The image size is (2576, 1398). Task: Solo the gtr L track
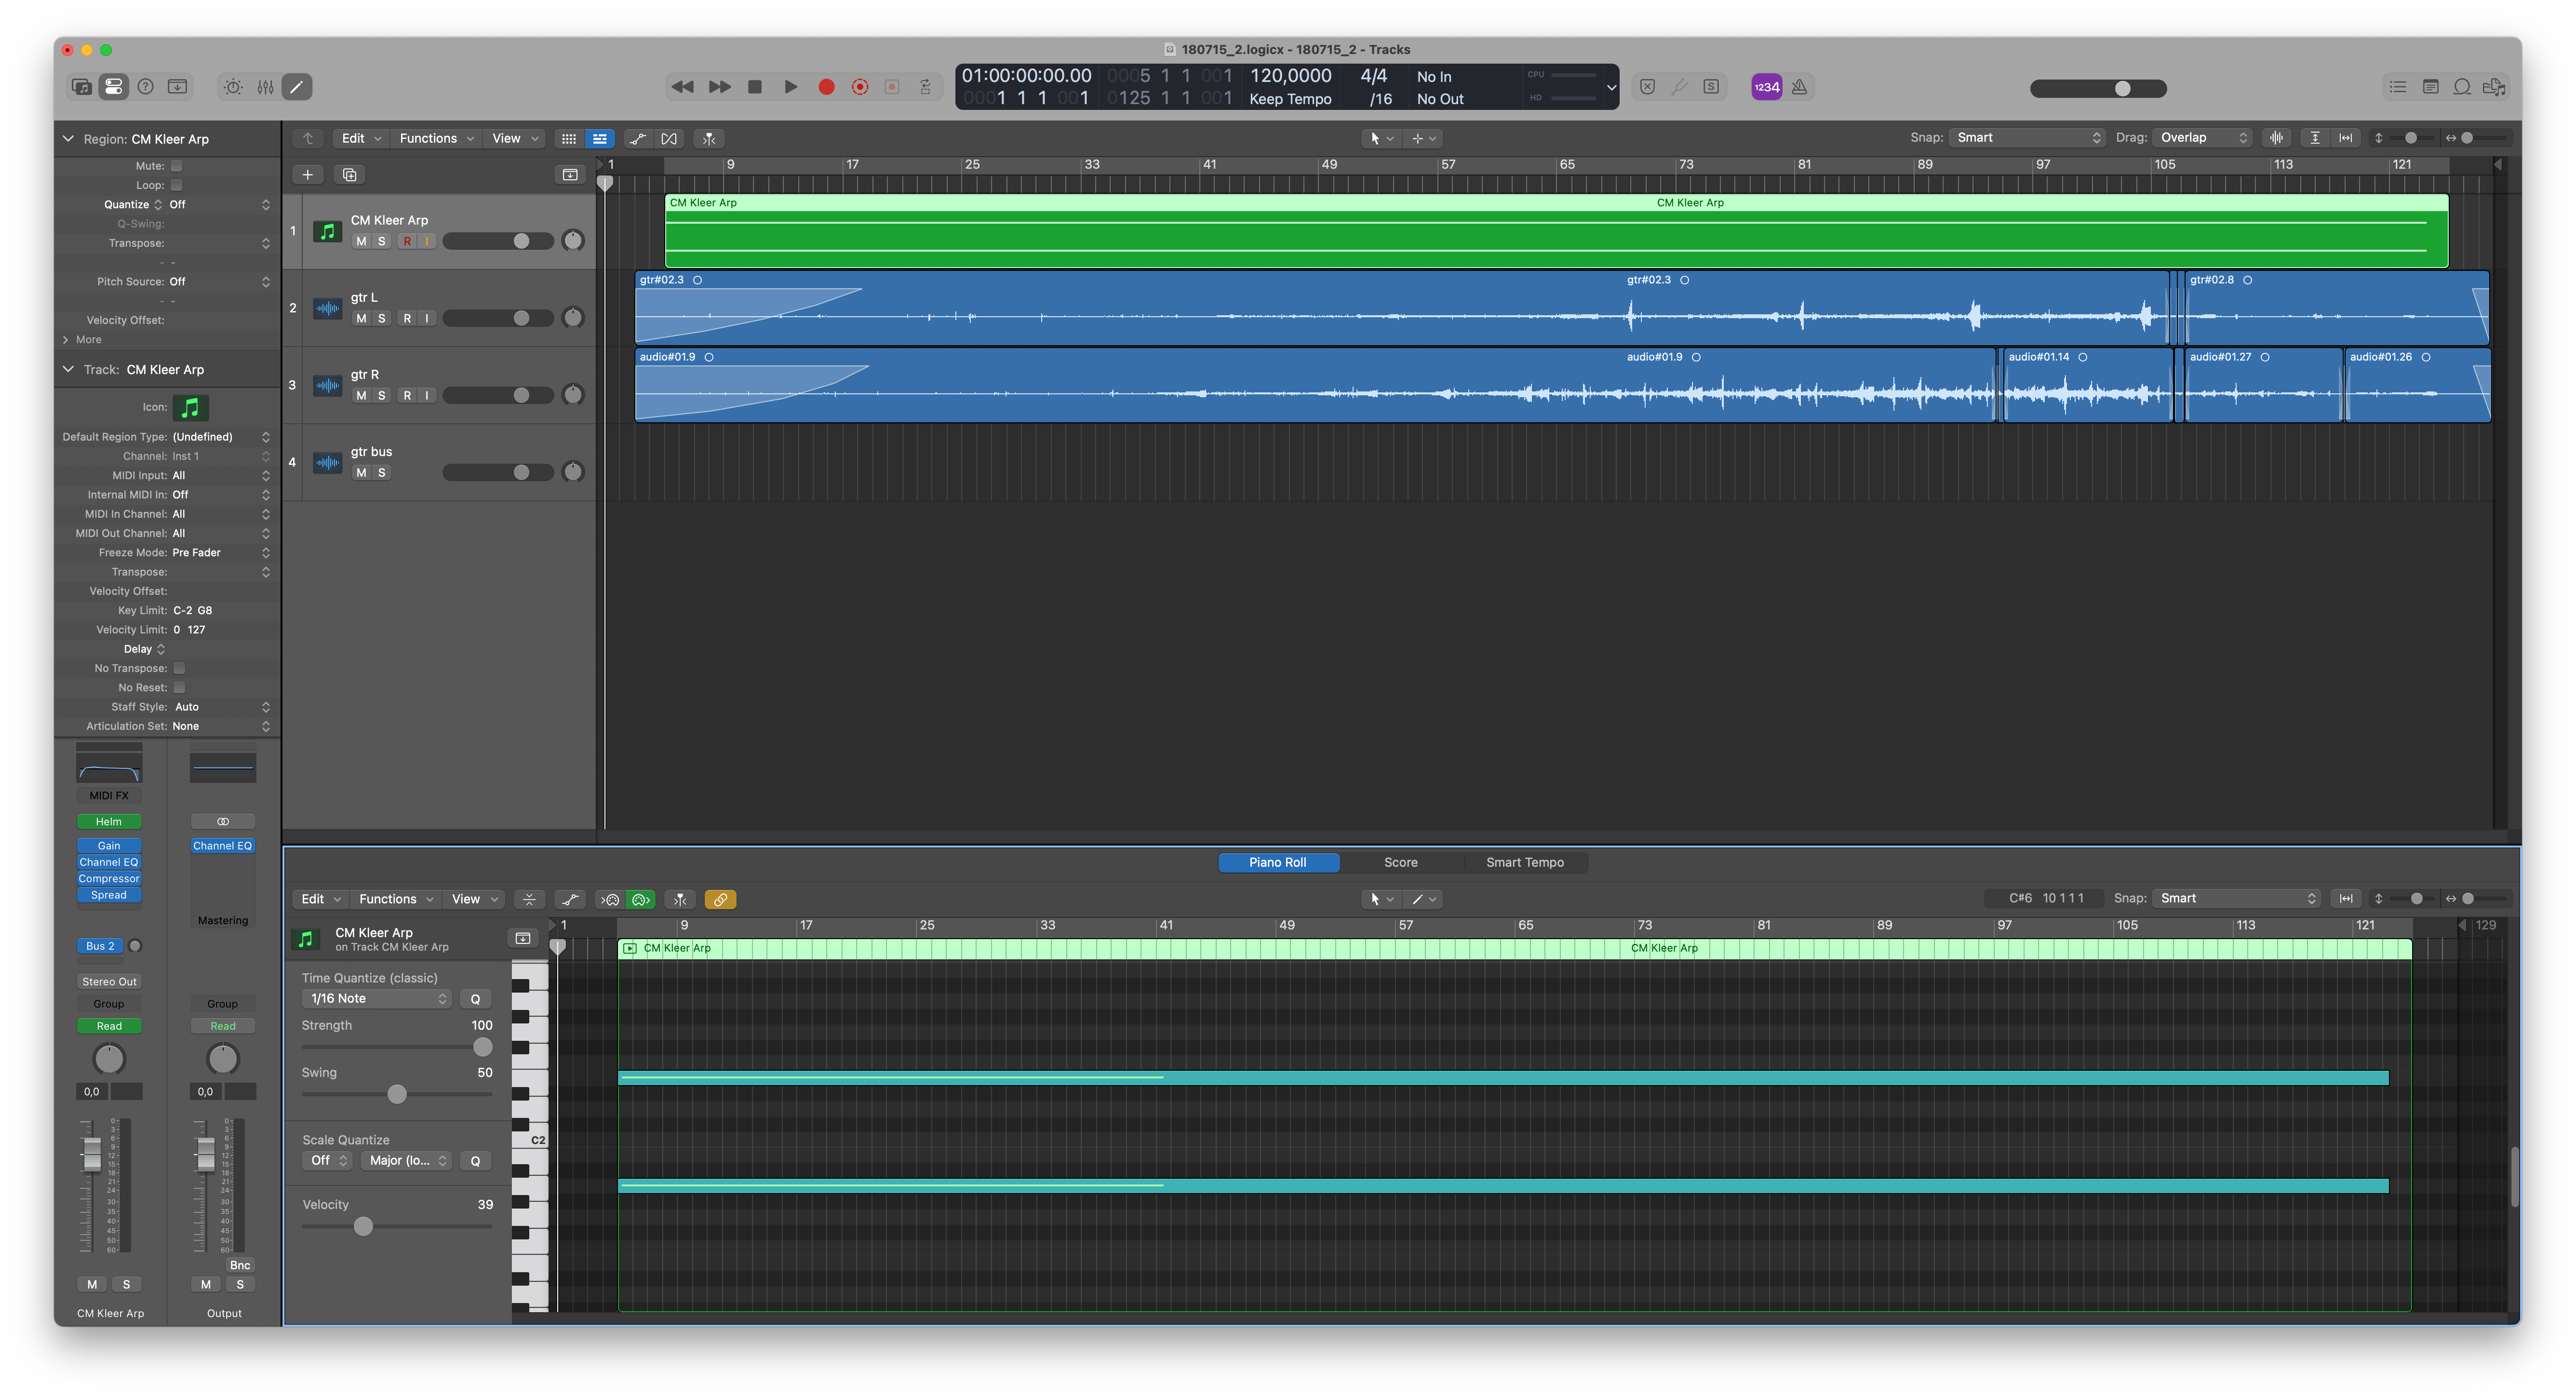[x=381, y=318]
